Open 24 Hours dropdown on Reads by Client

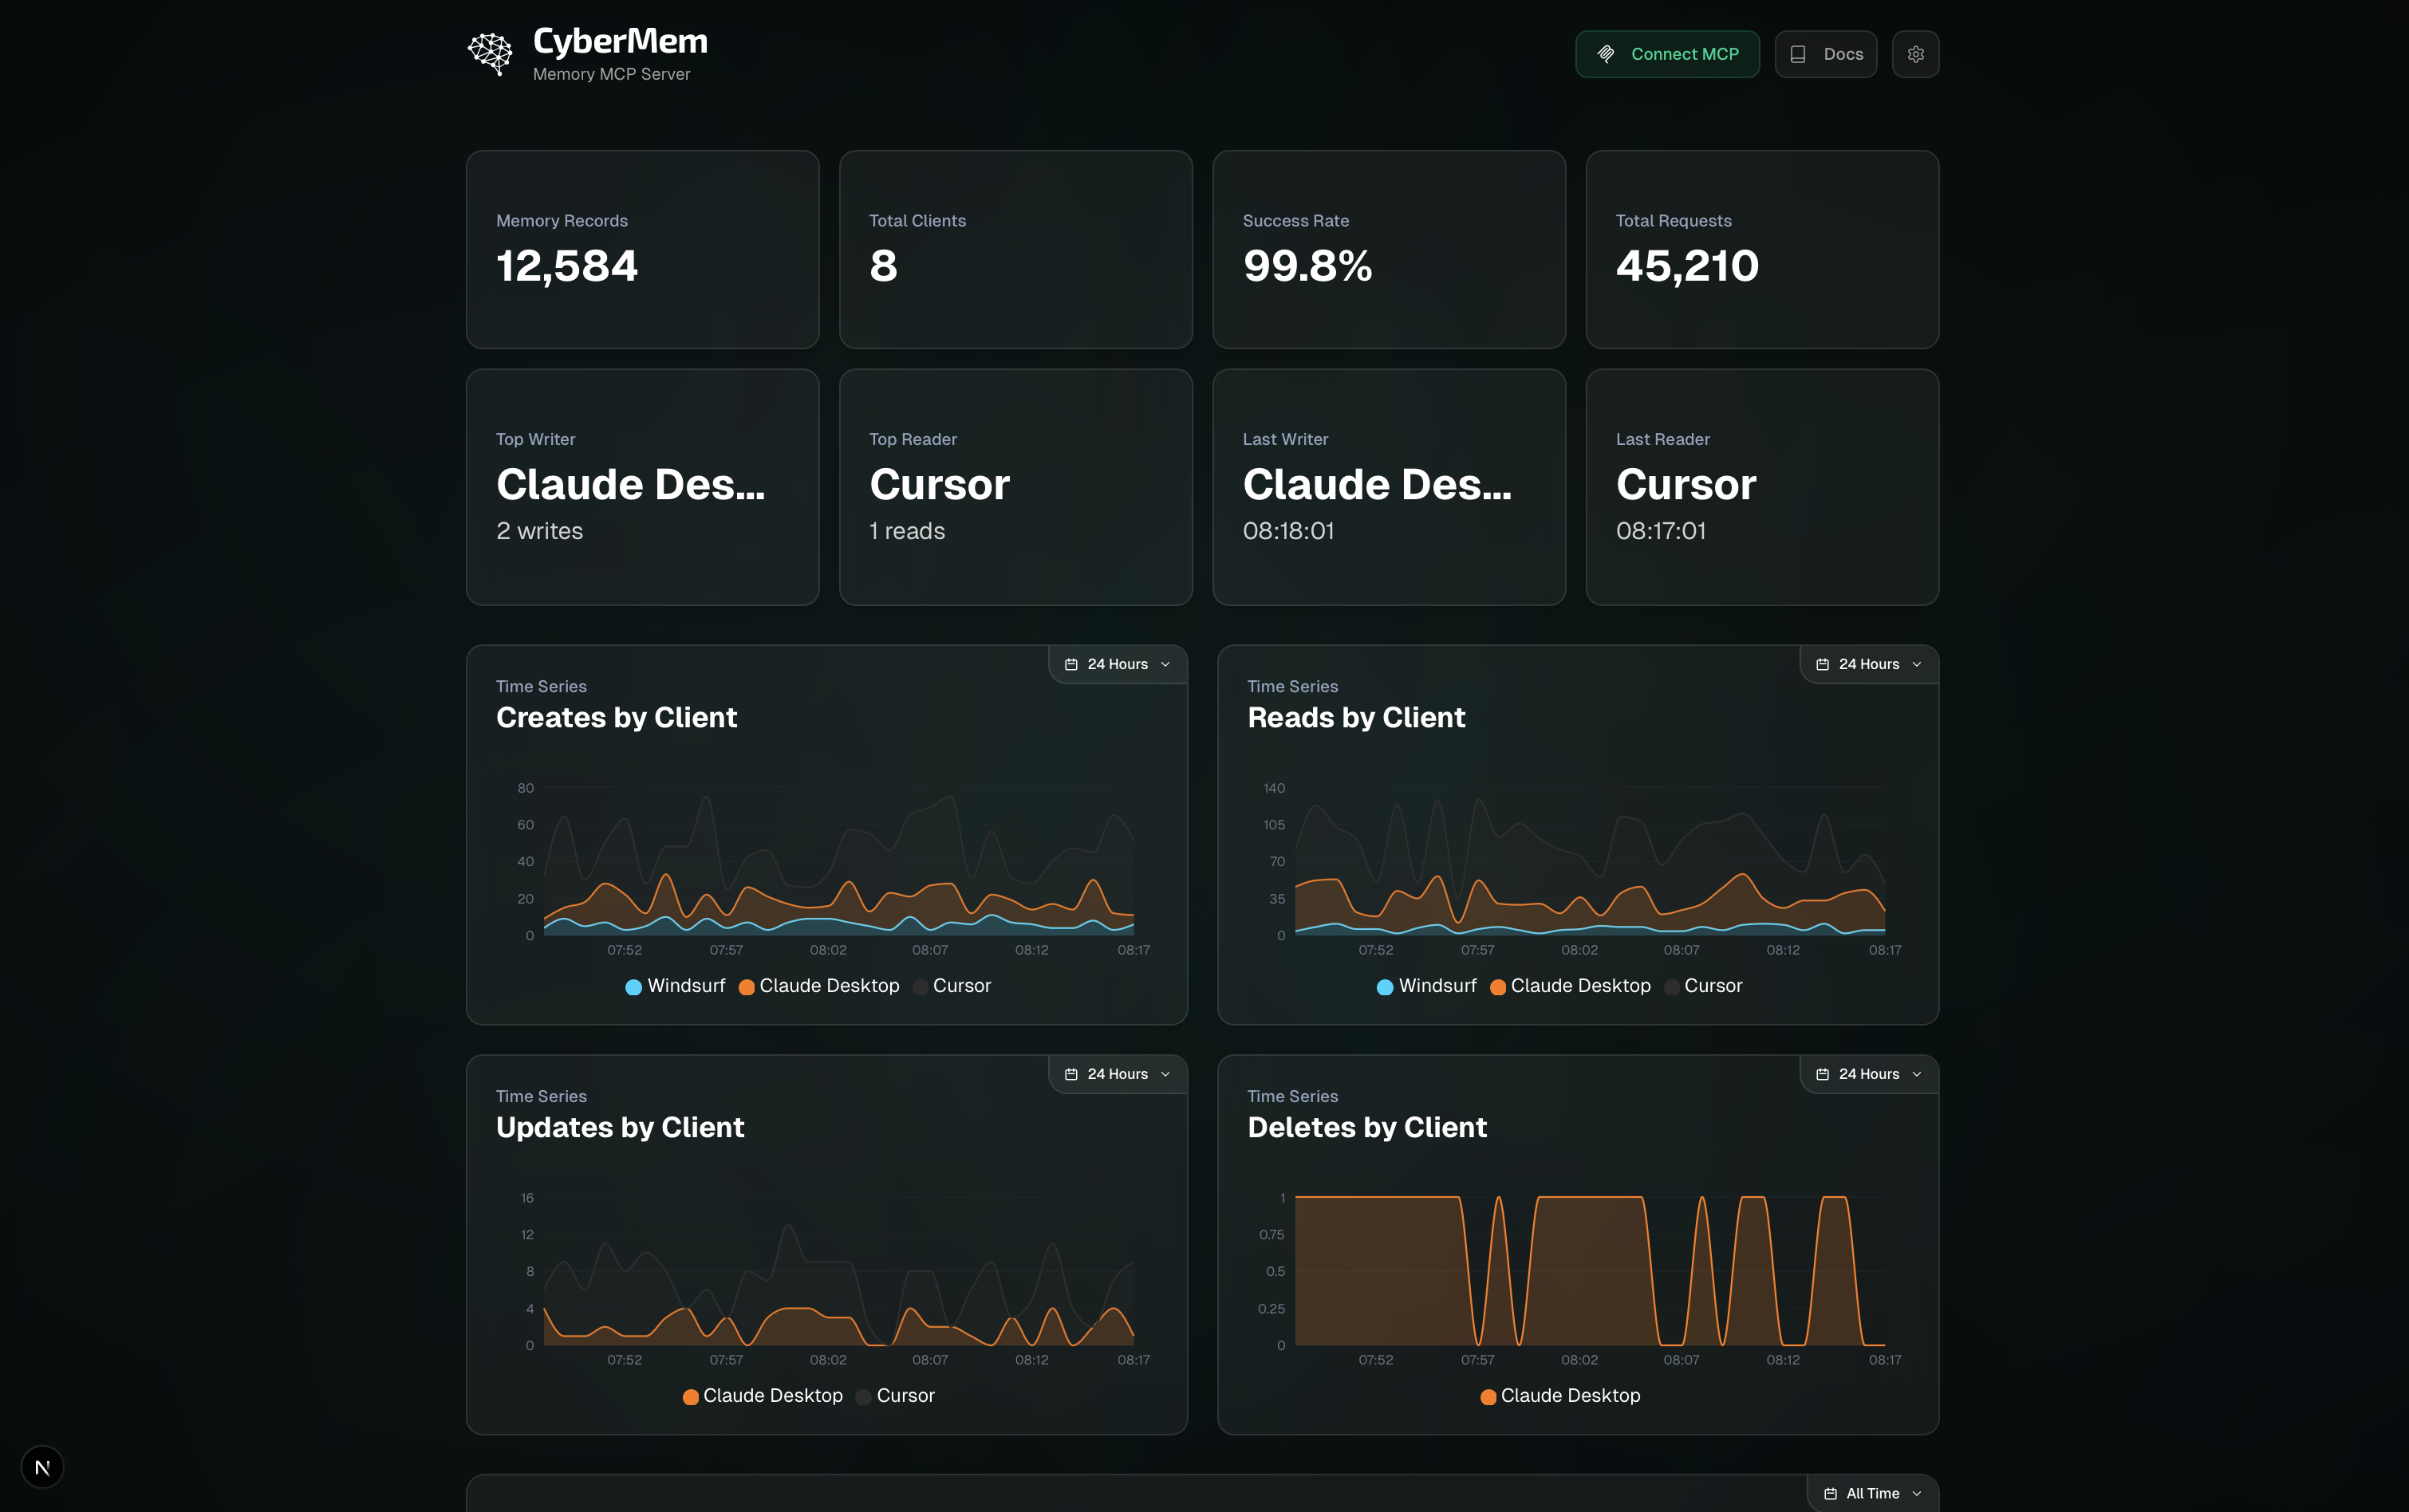1869,664
